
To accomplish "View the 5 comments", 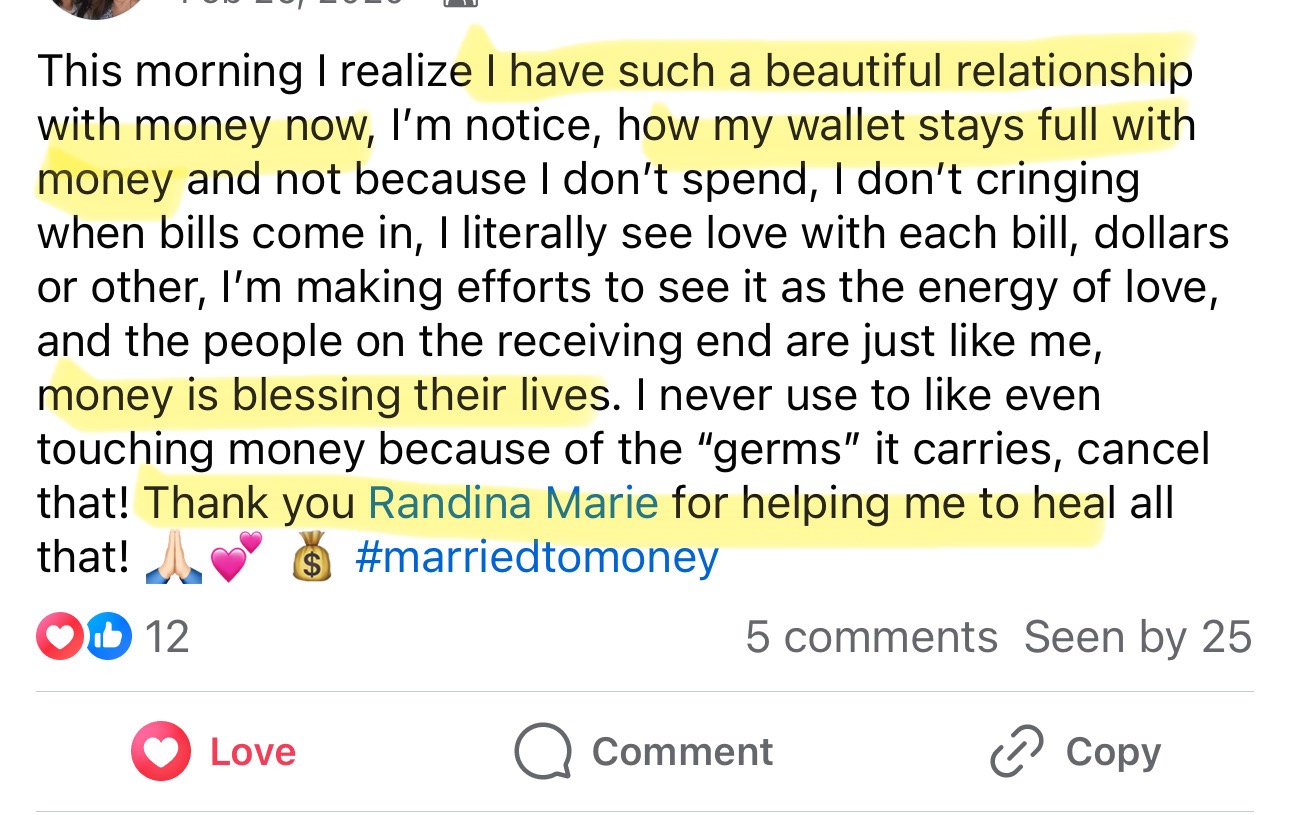I will click(x=871, y=637).
